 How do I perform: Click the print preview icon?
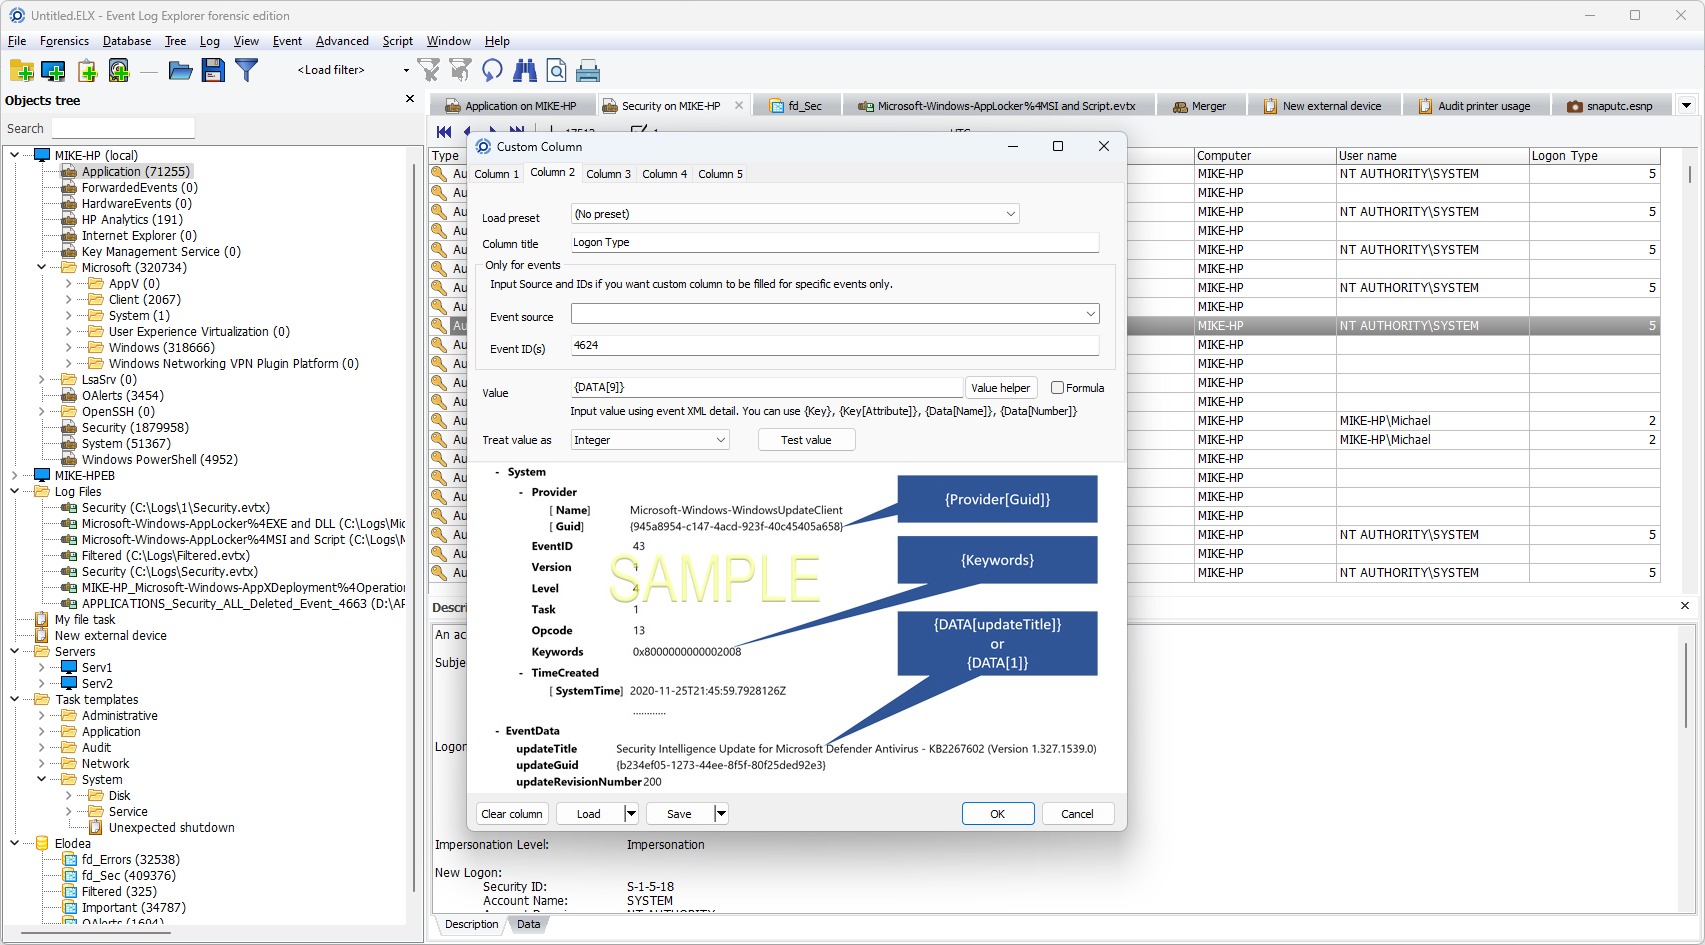556,70
